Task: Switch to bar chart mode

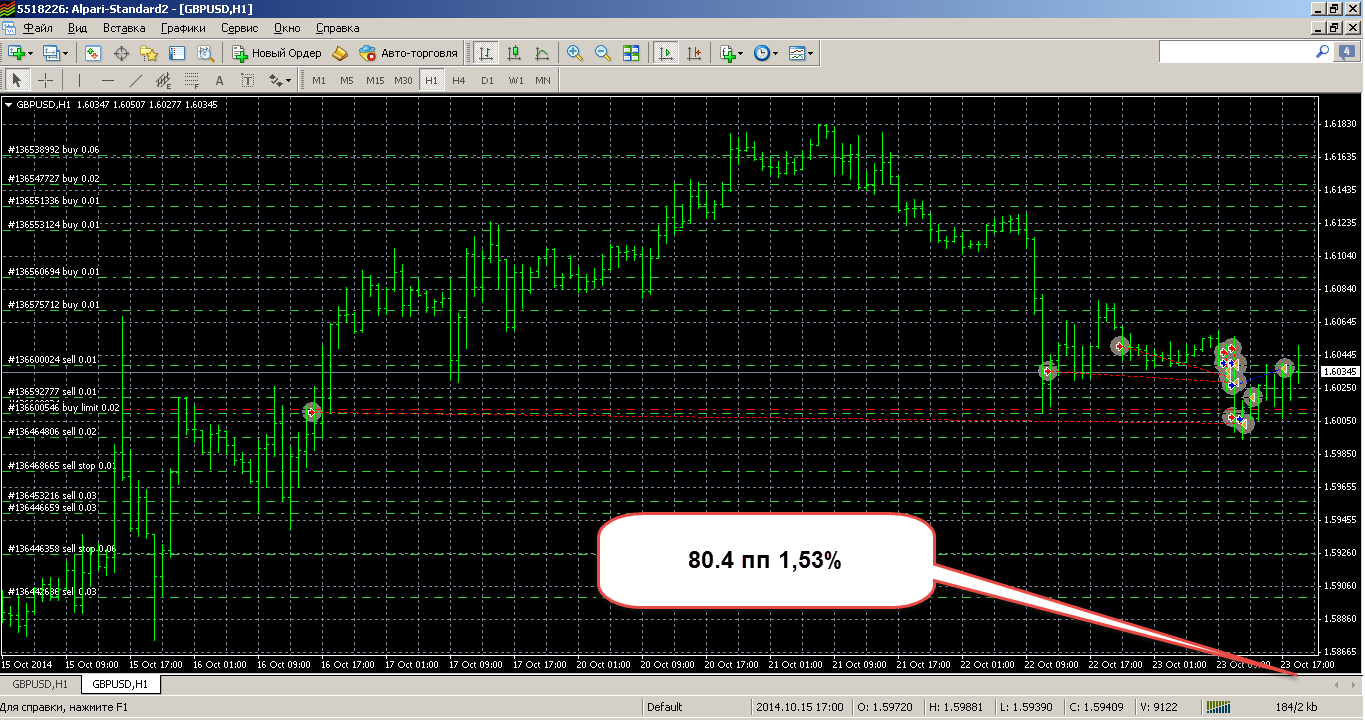Action: coord(486,53)
